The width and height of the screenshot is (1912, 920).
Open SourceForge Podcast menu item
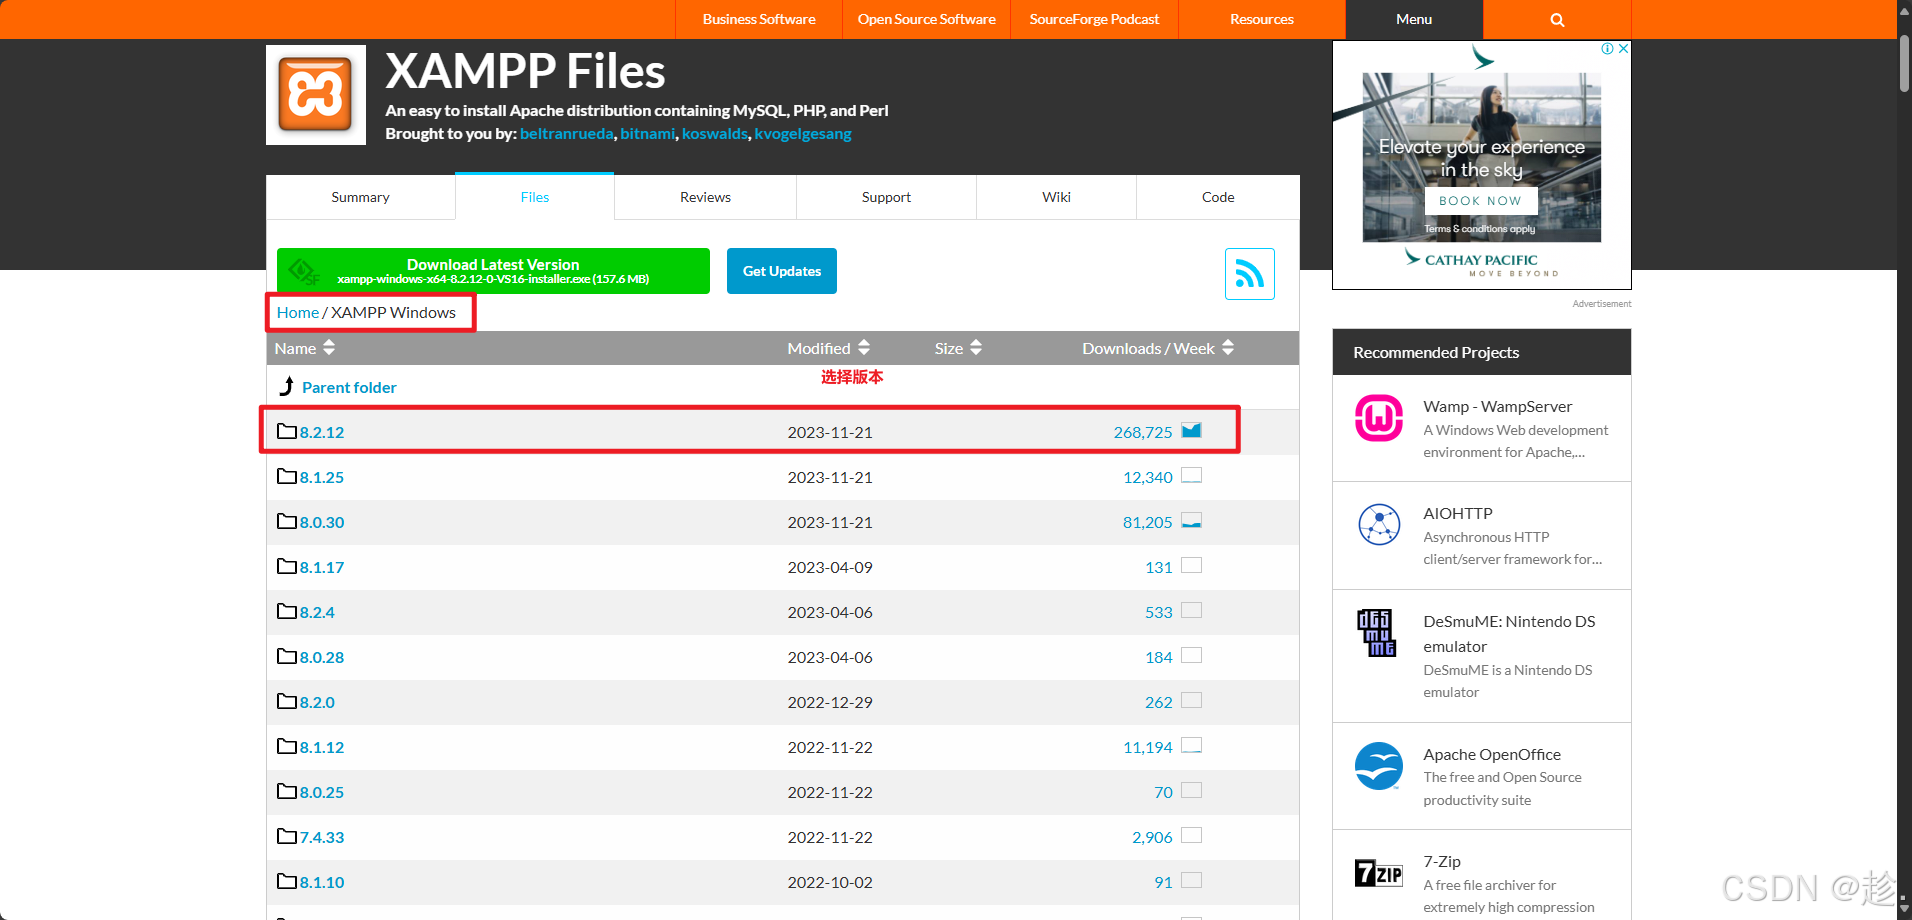click(1094, 19)
